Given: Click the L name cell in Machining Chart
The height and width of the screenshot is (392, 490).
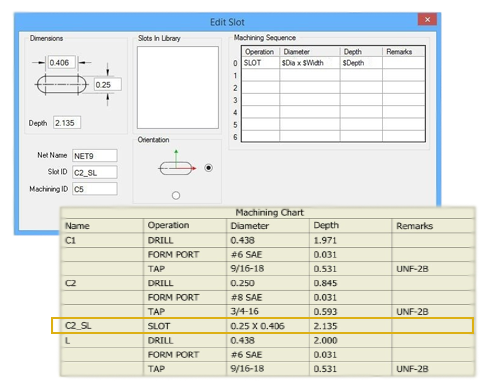Looking at the screenshot, I should pyautogui.click(x=102, y=340).
